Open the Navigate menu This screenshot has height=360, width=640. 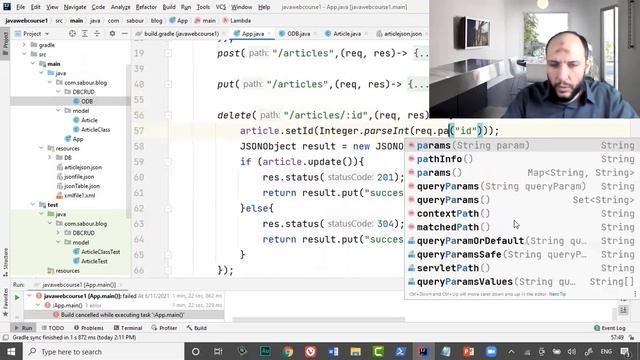(x=75, y=7)
